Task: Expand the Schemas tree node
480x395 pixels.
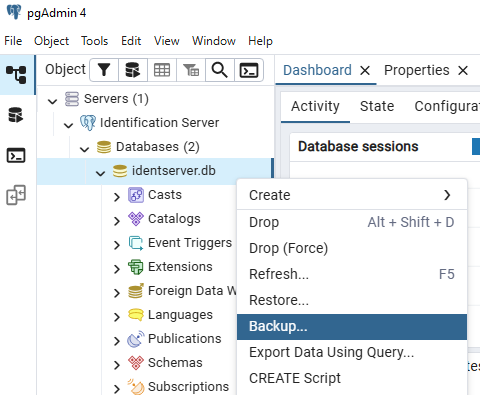Action: pyautogui.click(x=116, y=365)
